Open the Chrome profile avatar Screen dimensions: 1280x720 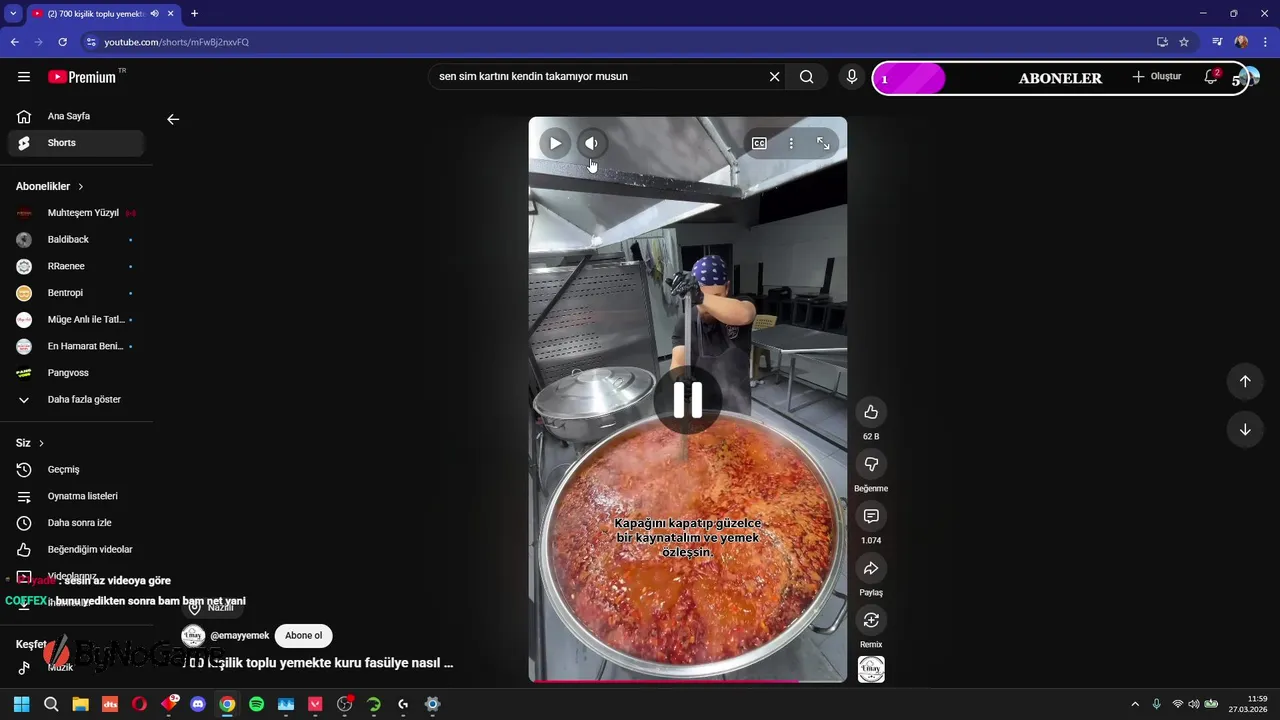(1241, 42)
